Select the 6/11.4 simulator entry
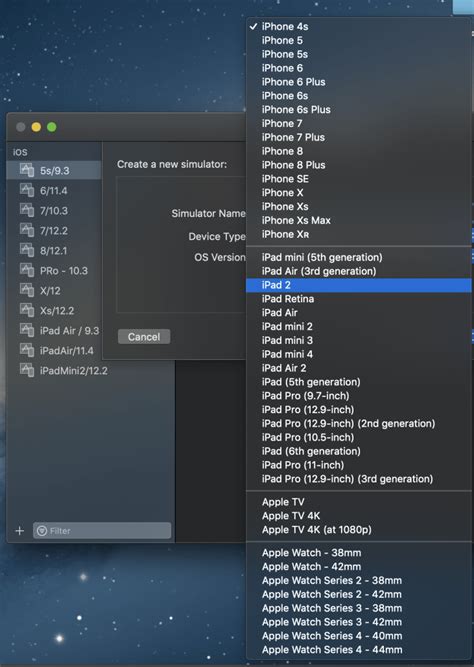The image size is (474, 667). pos(54,190)
